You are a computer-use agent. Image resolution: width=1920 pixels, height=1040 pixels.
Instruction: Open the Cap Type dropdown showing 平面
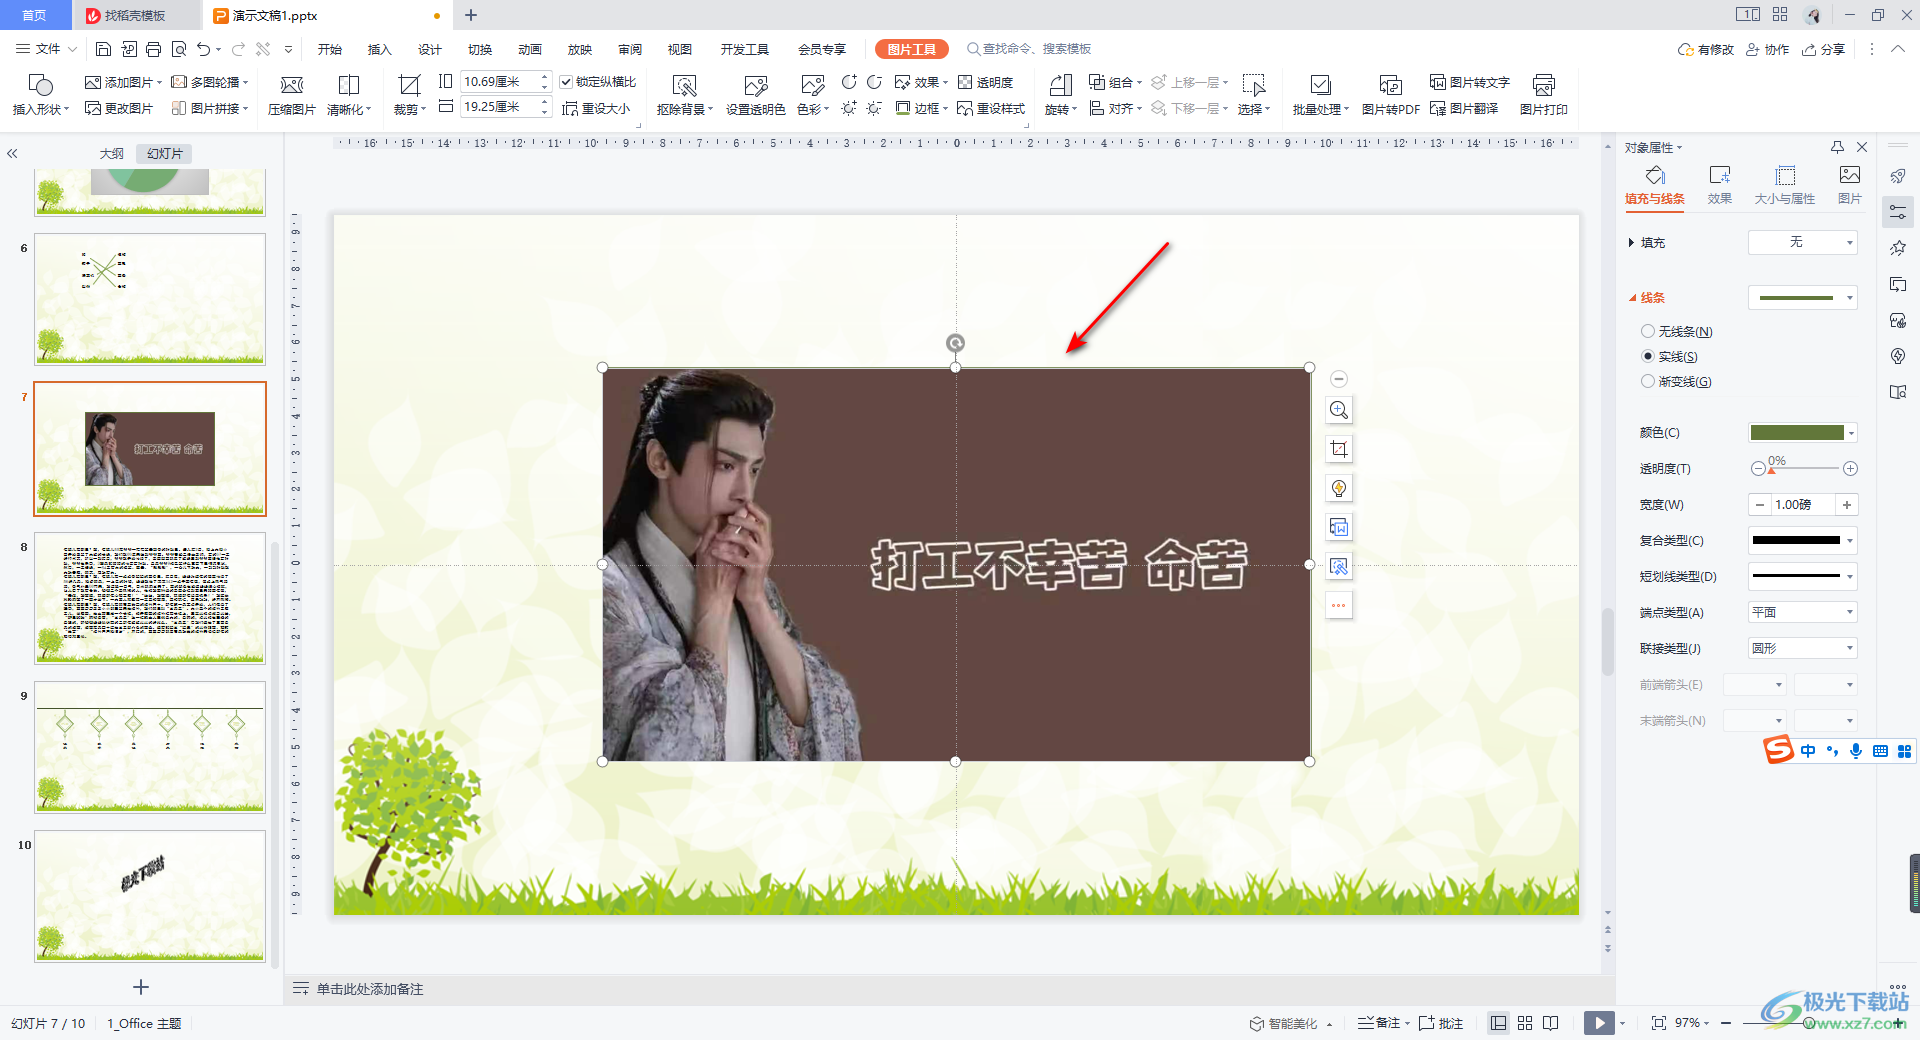(1802, 612)
